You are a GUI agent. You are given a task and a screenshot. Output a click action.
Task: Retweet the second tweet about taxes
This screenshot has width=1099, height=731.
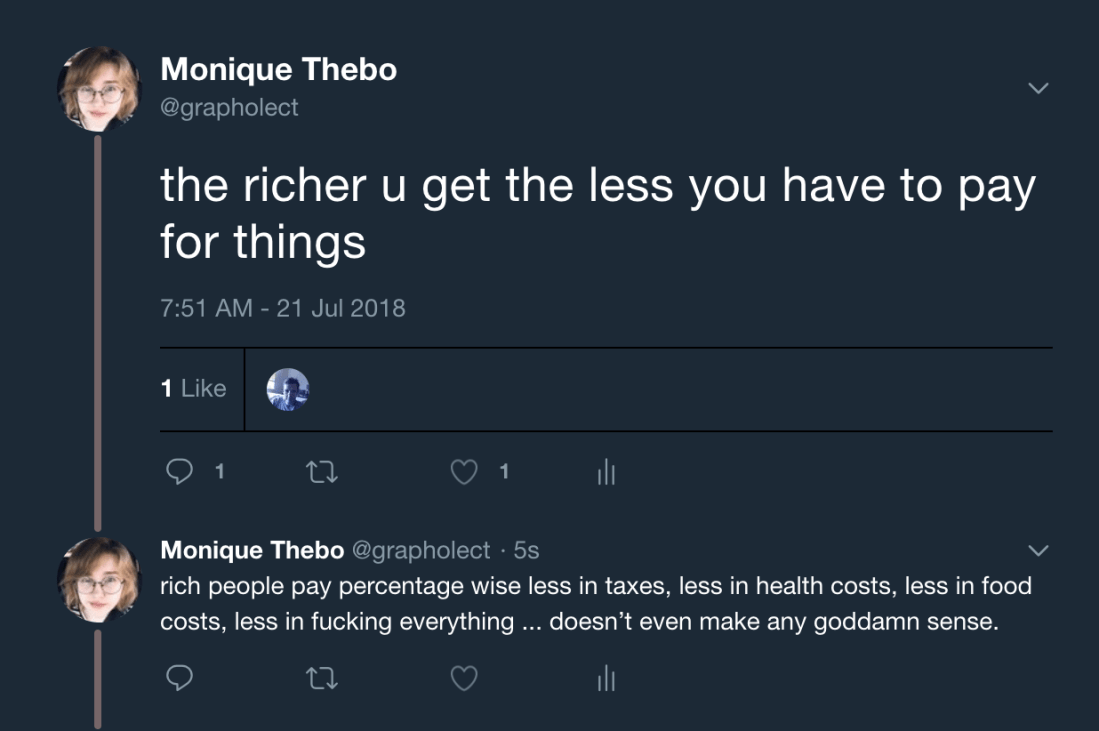(x=322, y=679)
